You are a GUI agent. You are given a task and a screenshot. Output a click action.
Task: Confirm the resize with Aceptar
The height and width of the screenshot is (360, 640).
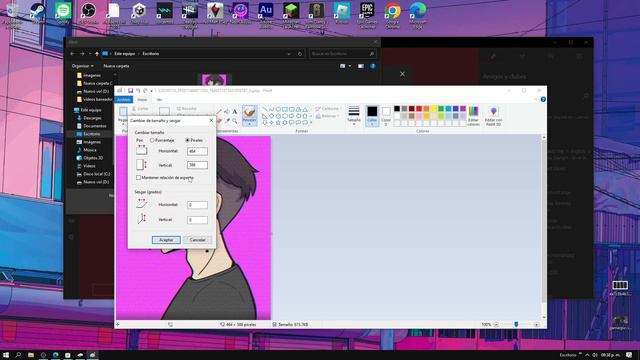[166, 240]
